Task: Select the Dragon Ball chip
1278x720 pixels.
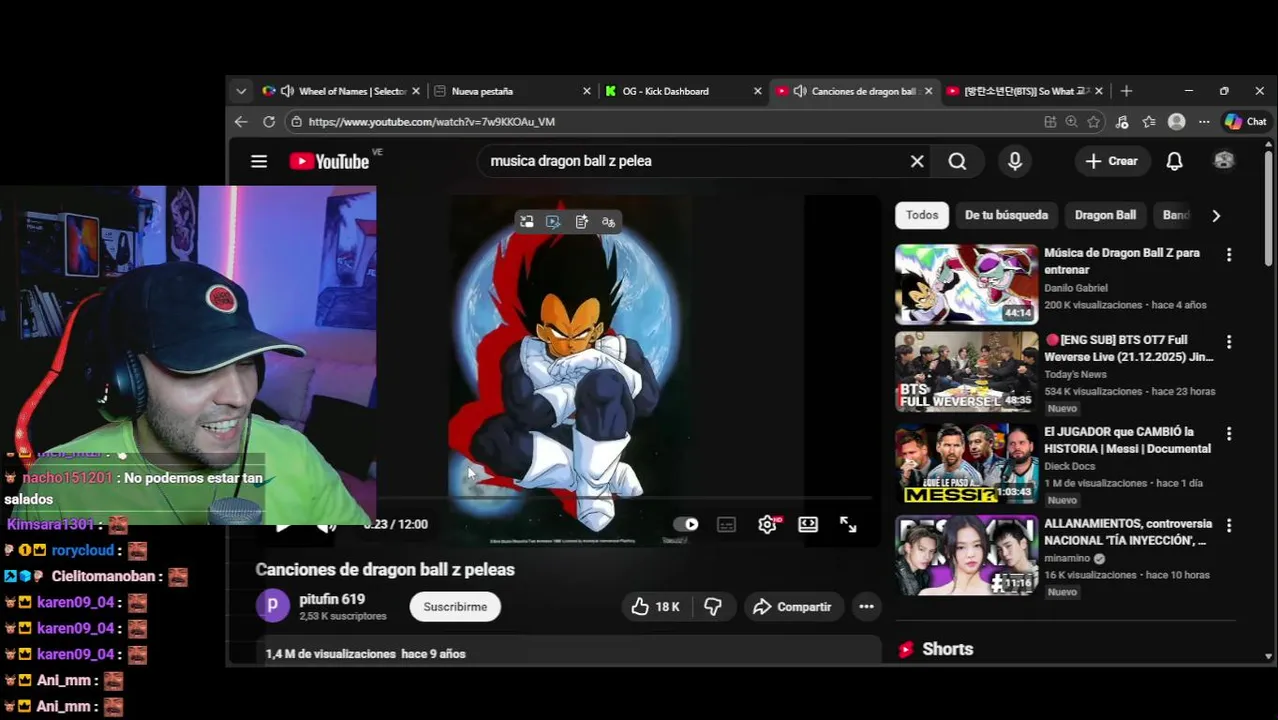Action: 1105,215
